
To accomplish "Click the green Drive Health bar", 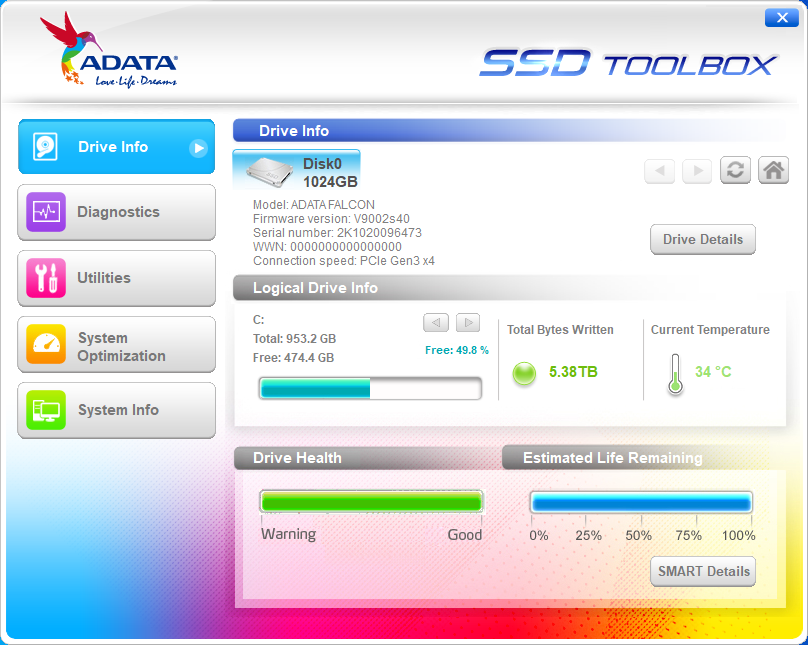I will click(x=371, y=502).
